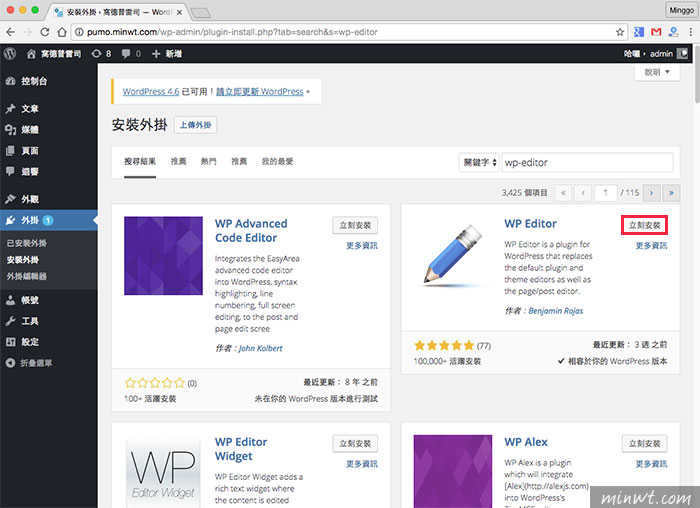Screen dimensions: 700x508
Task: Click WP Advanced Code Editor thumbnail
Action: click(163, 256)
